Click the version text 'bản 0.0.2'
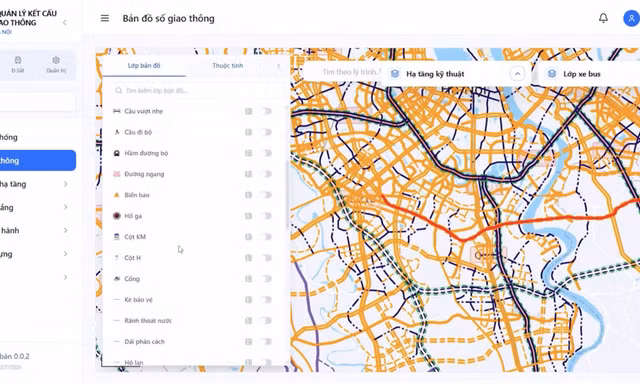 [15, 356]
